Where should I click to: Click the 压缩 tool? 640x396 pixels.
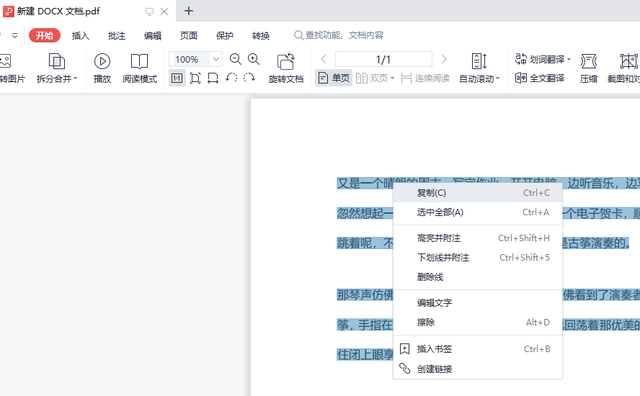(x=589, y=68)
